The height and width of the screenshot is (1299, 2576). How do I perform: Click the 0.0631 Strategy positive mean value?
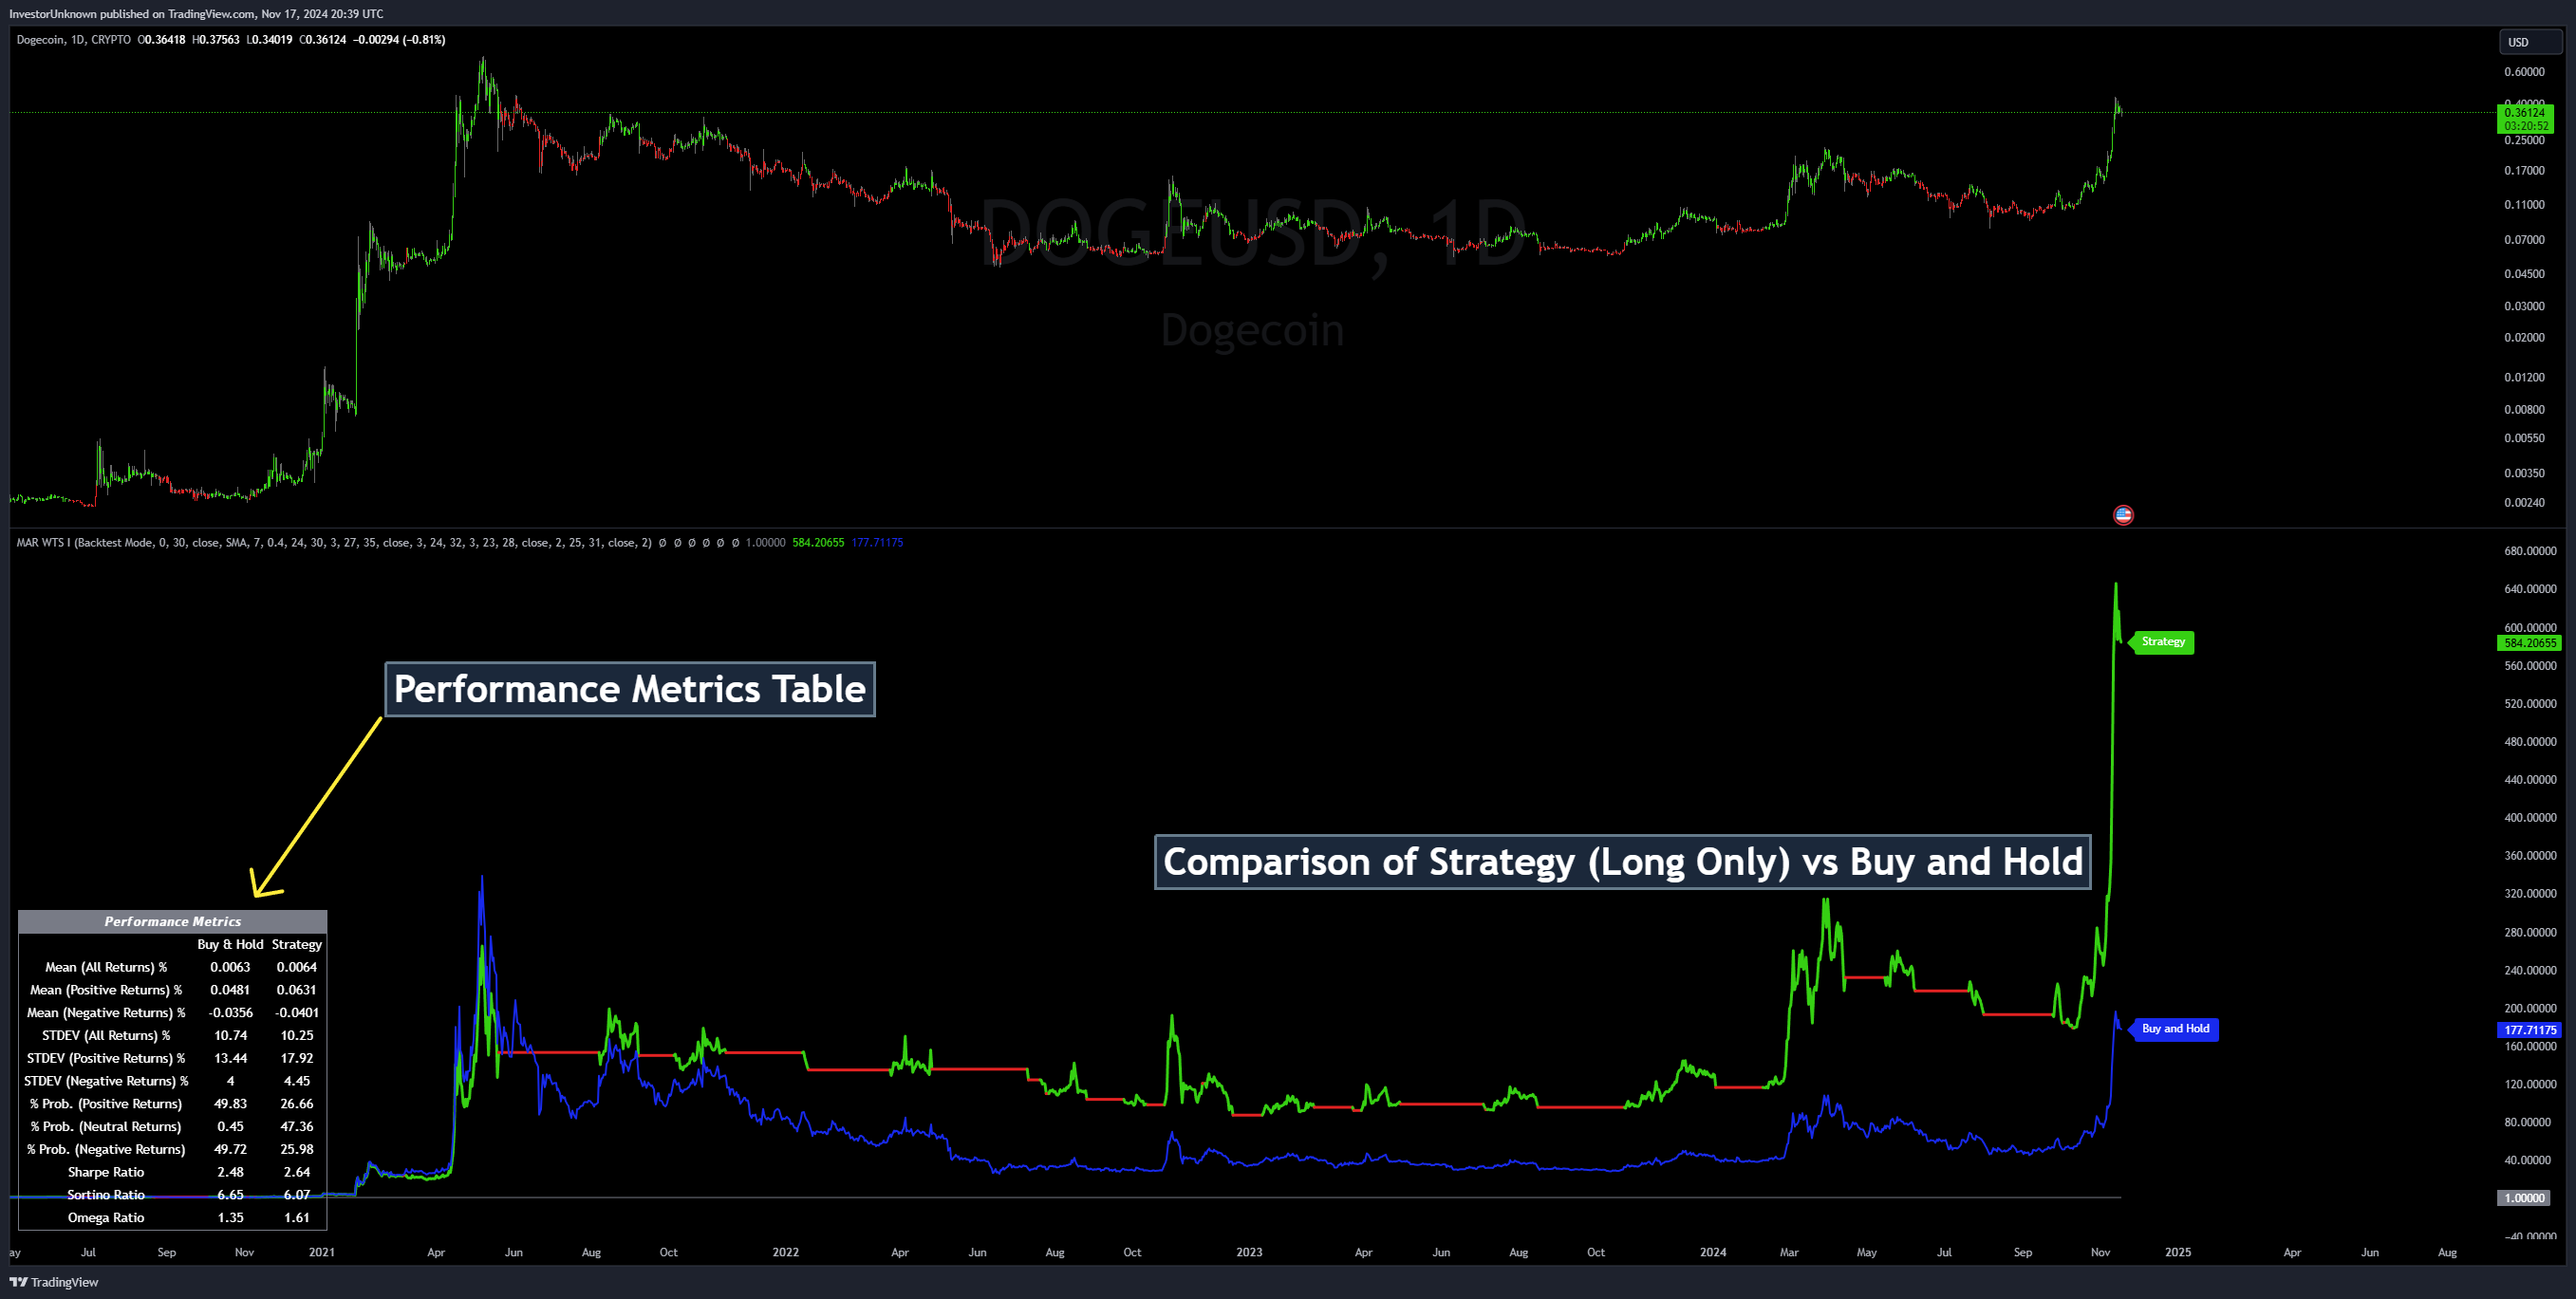click(x=297, y=990)
